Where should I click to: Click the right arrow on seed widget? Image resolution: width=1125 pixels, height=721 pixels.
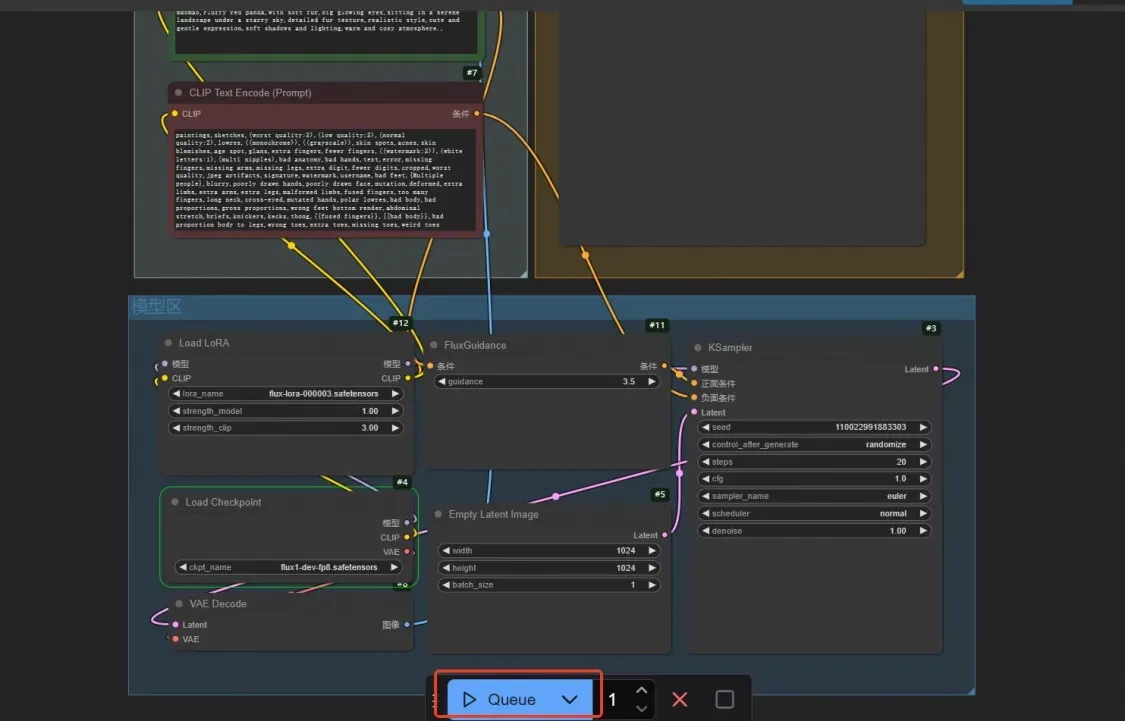click(923, 427)
